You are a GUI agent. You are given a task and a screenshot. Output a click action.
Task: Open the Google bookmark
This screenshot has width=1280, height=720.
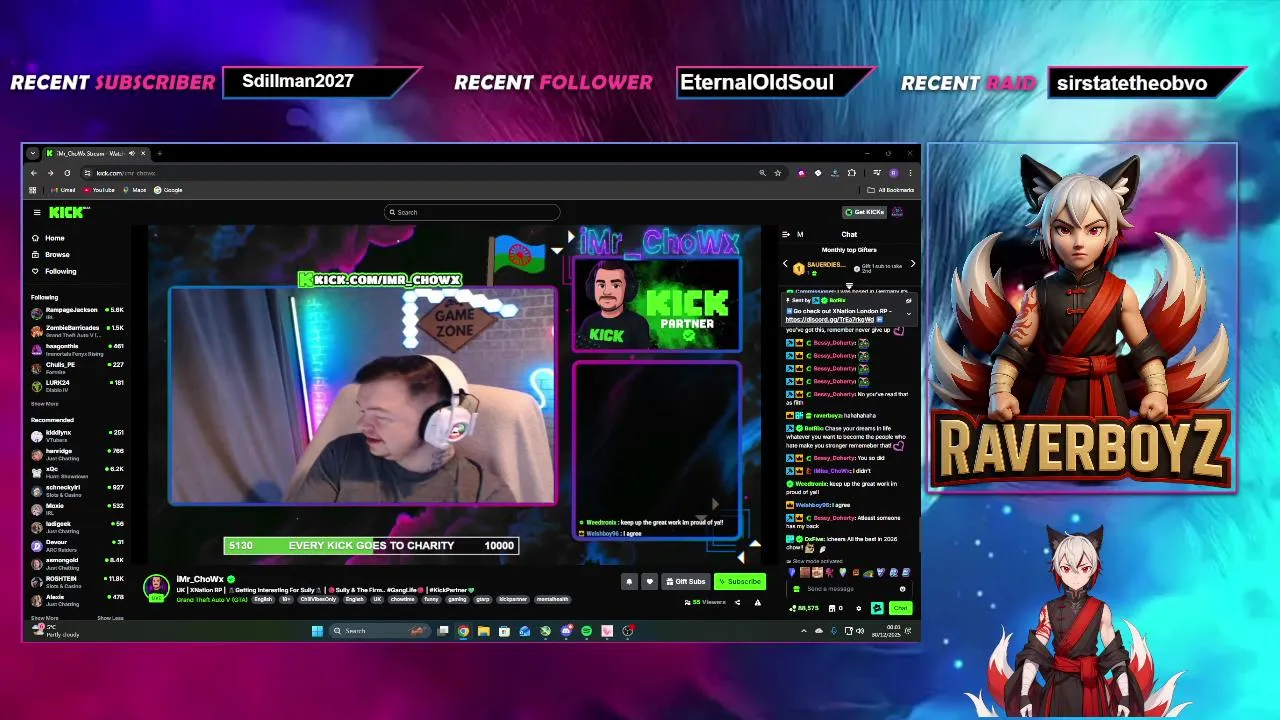pyautogui.click(x=168, y=190)
